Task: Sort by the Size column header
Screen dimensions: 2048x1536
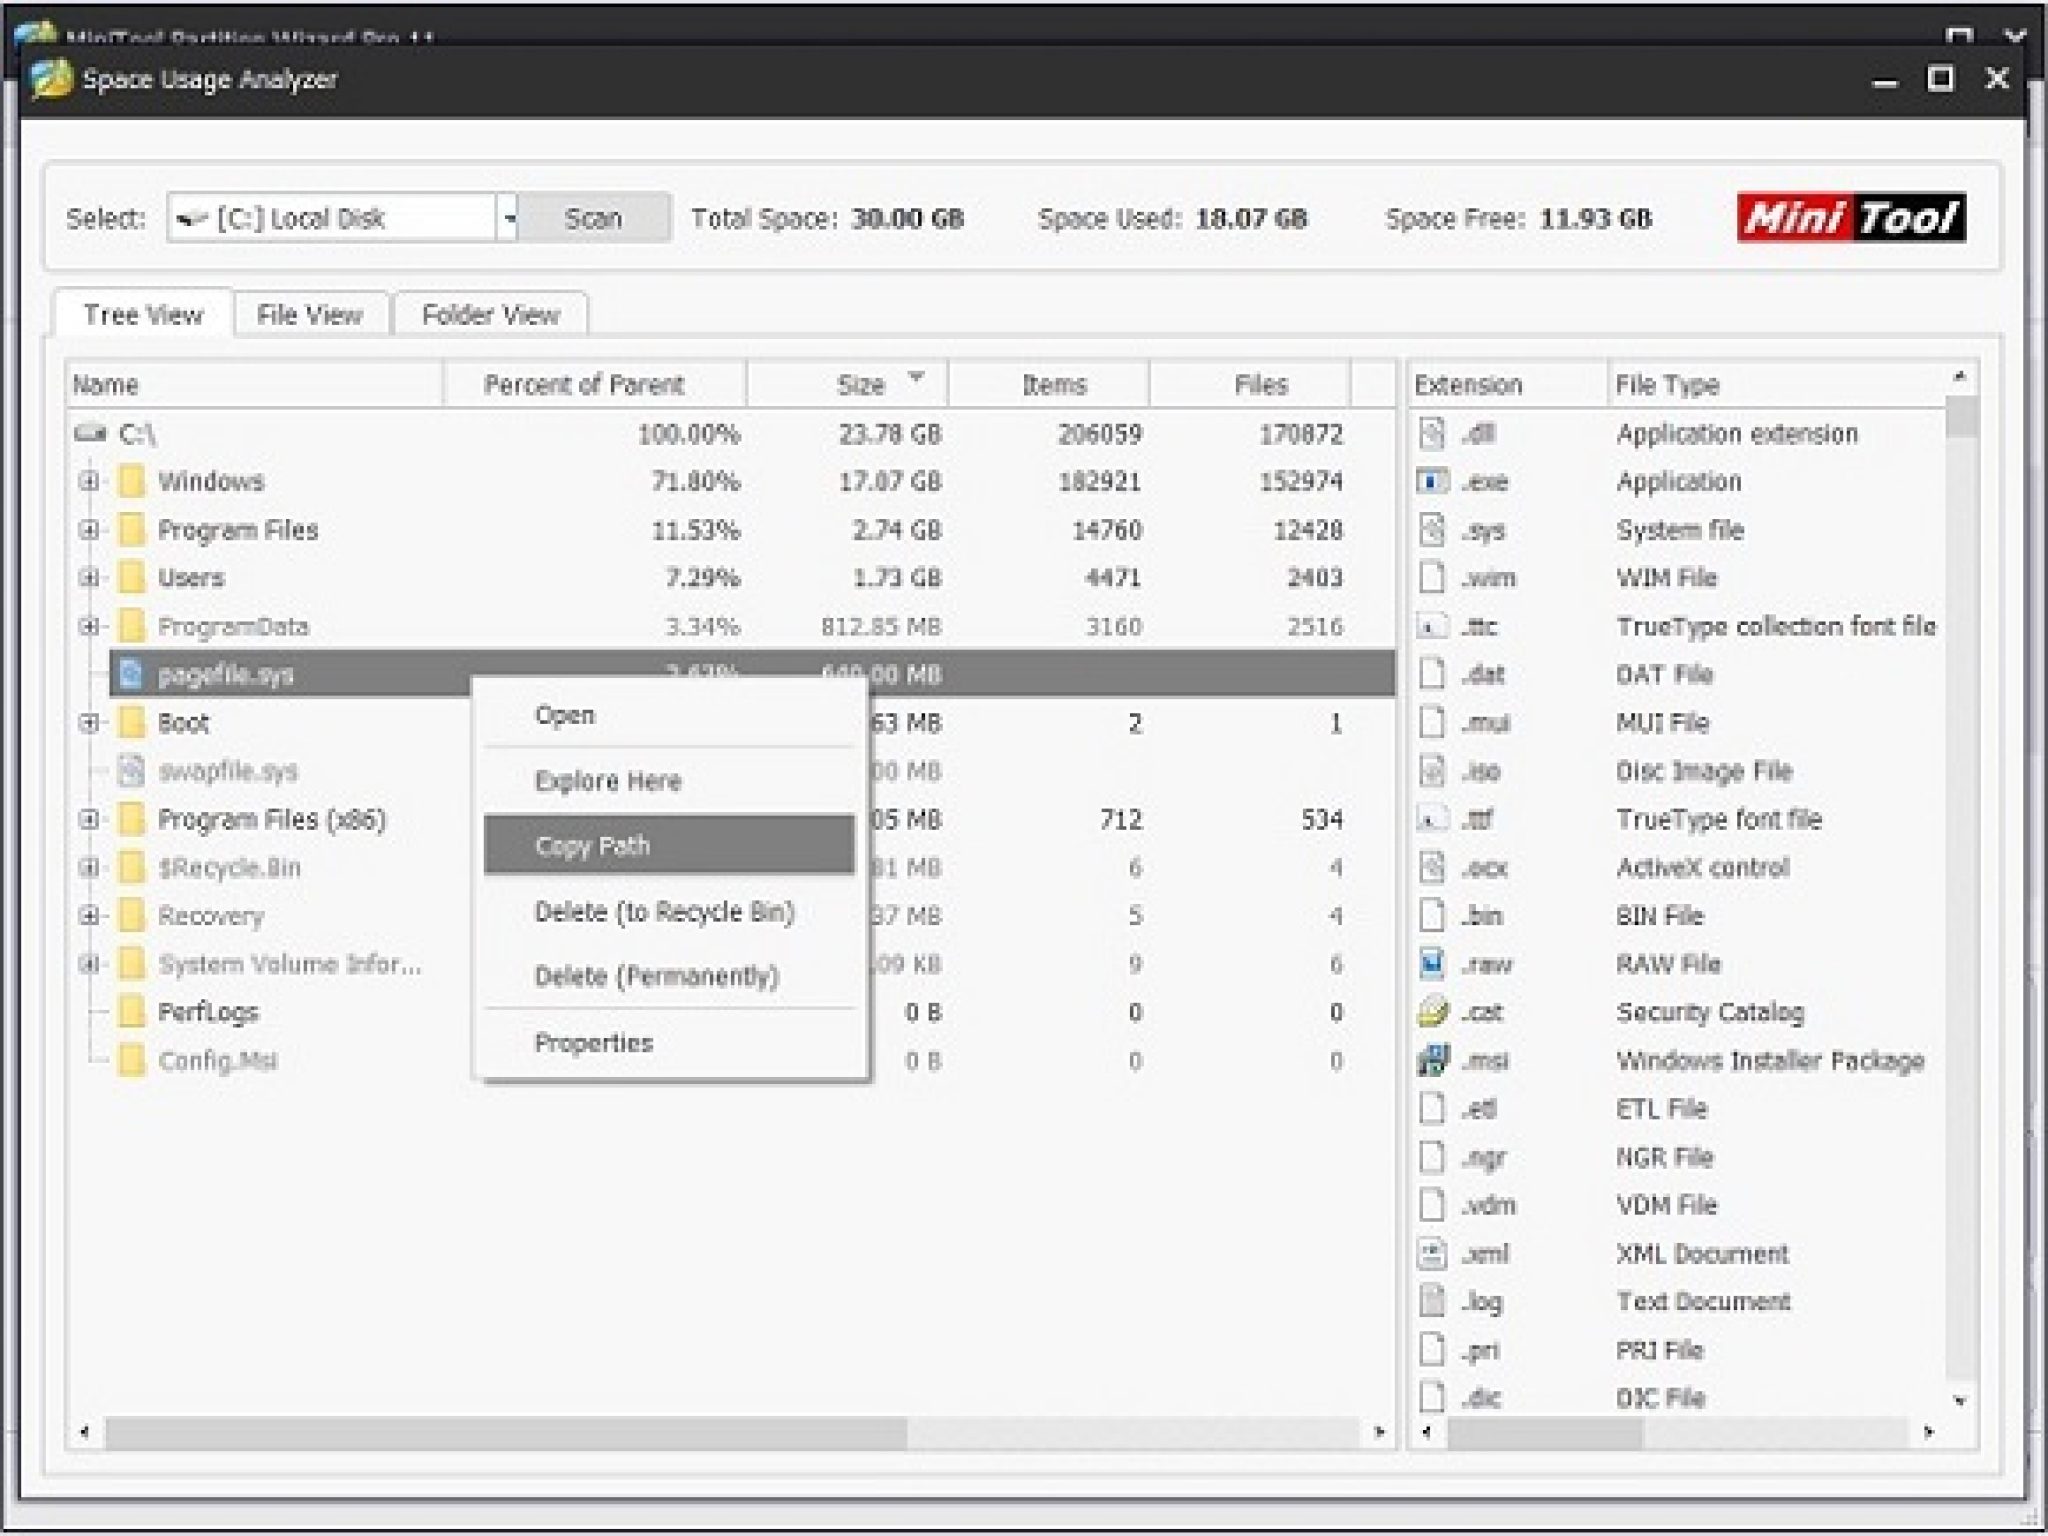Action: tap(860, 385)
